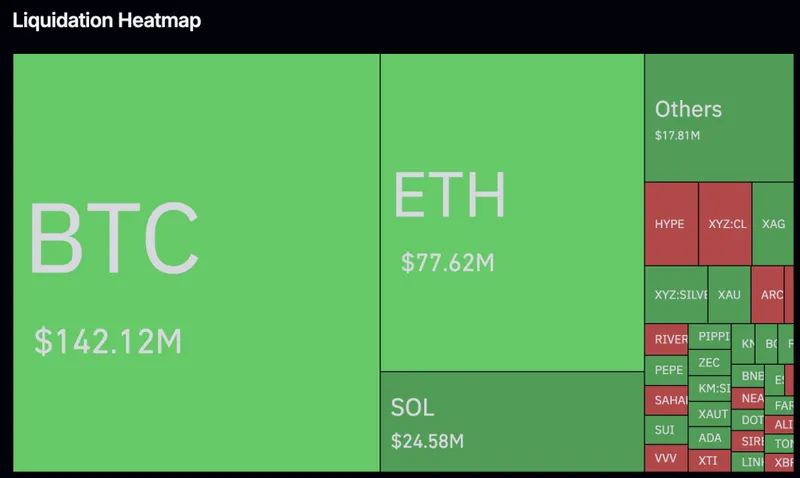Select the red HYPE tile
Image resolution: width=800 pixels, height=478 pixels.
click(670, 224)
